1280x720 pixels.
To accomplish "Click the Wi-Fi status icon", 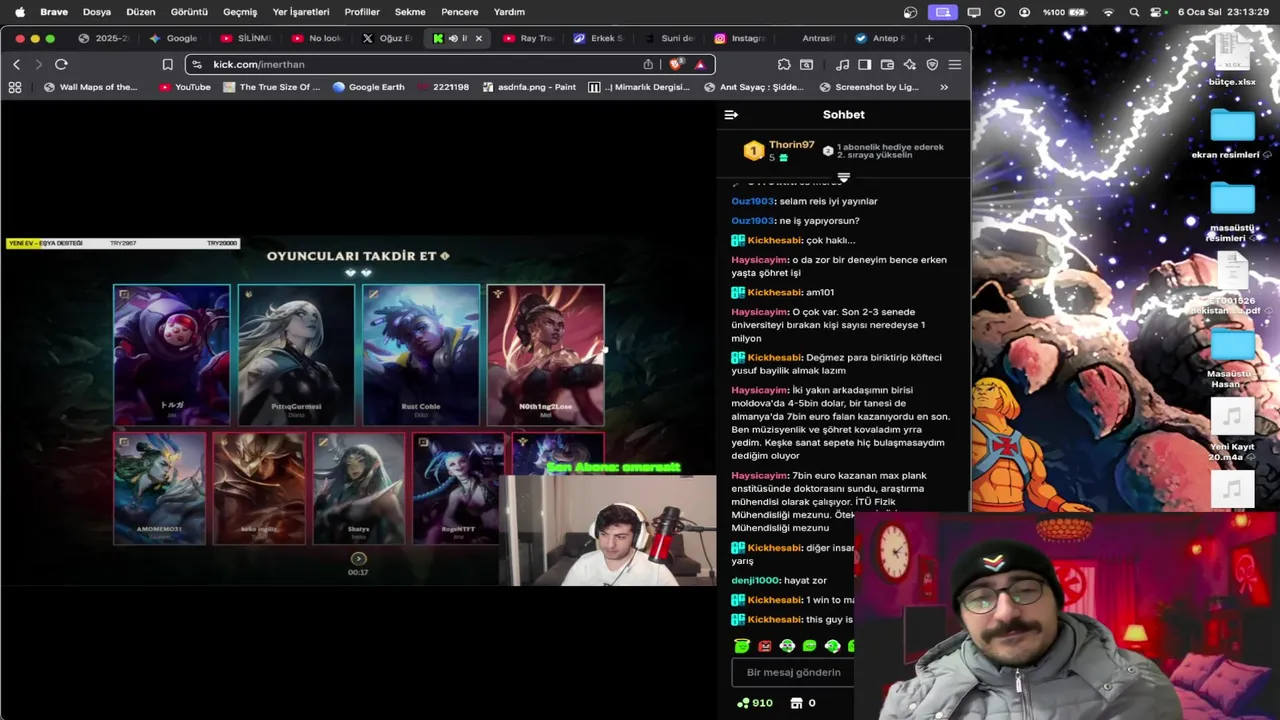I will tap(1108, 12).
